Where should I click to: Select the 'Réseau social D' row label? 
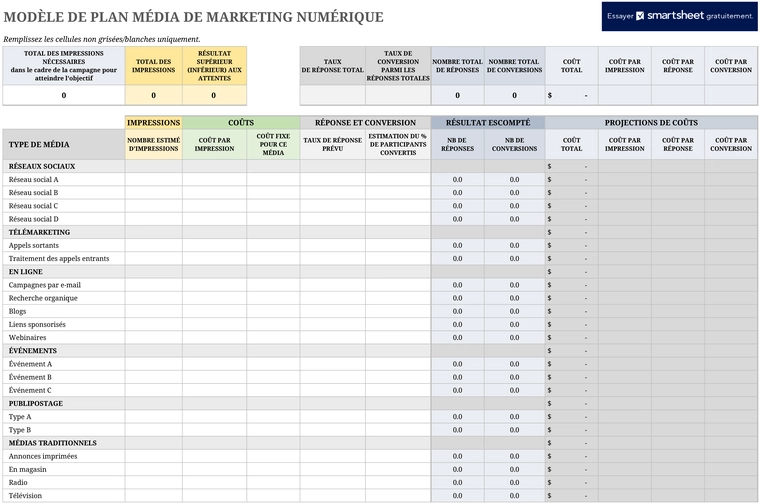point(33,219)
